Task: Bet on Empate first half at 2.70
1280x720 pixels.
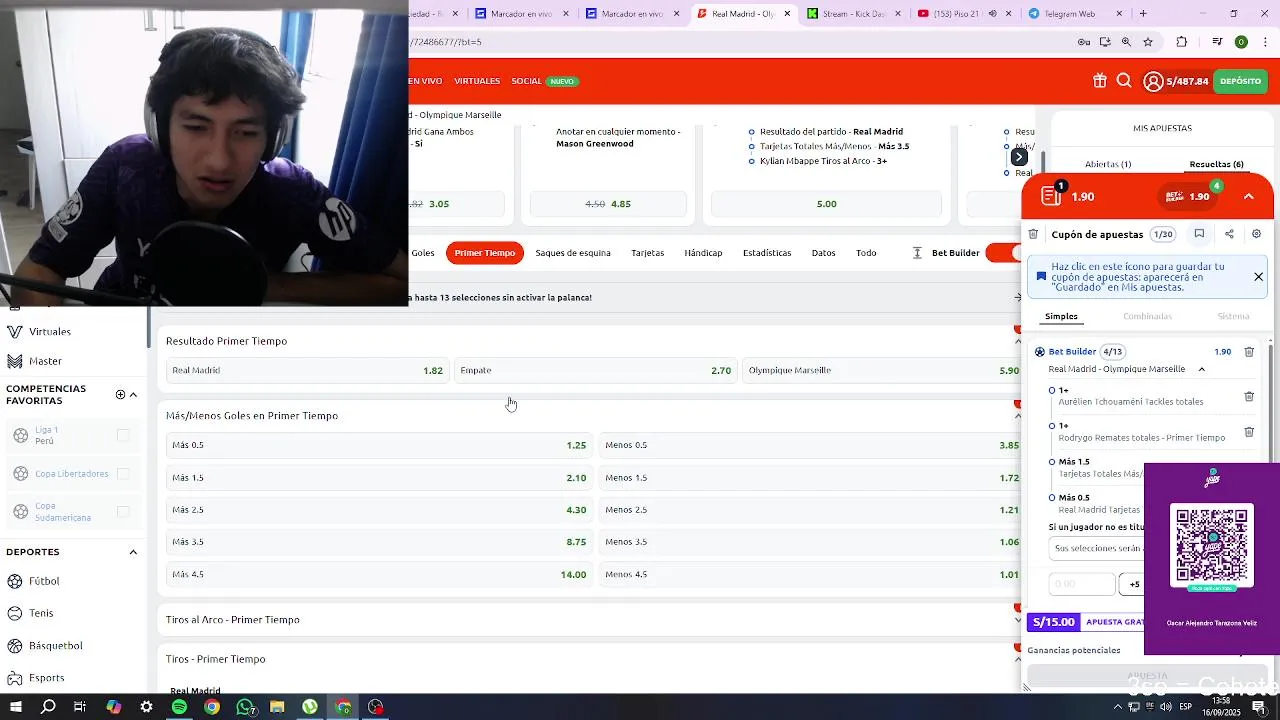Action: tap(596, 370)
